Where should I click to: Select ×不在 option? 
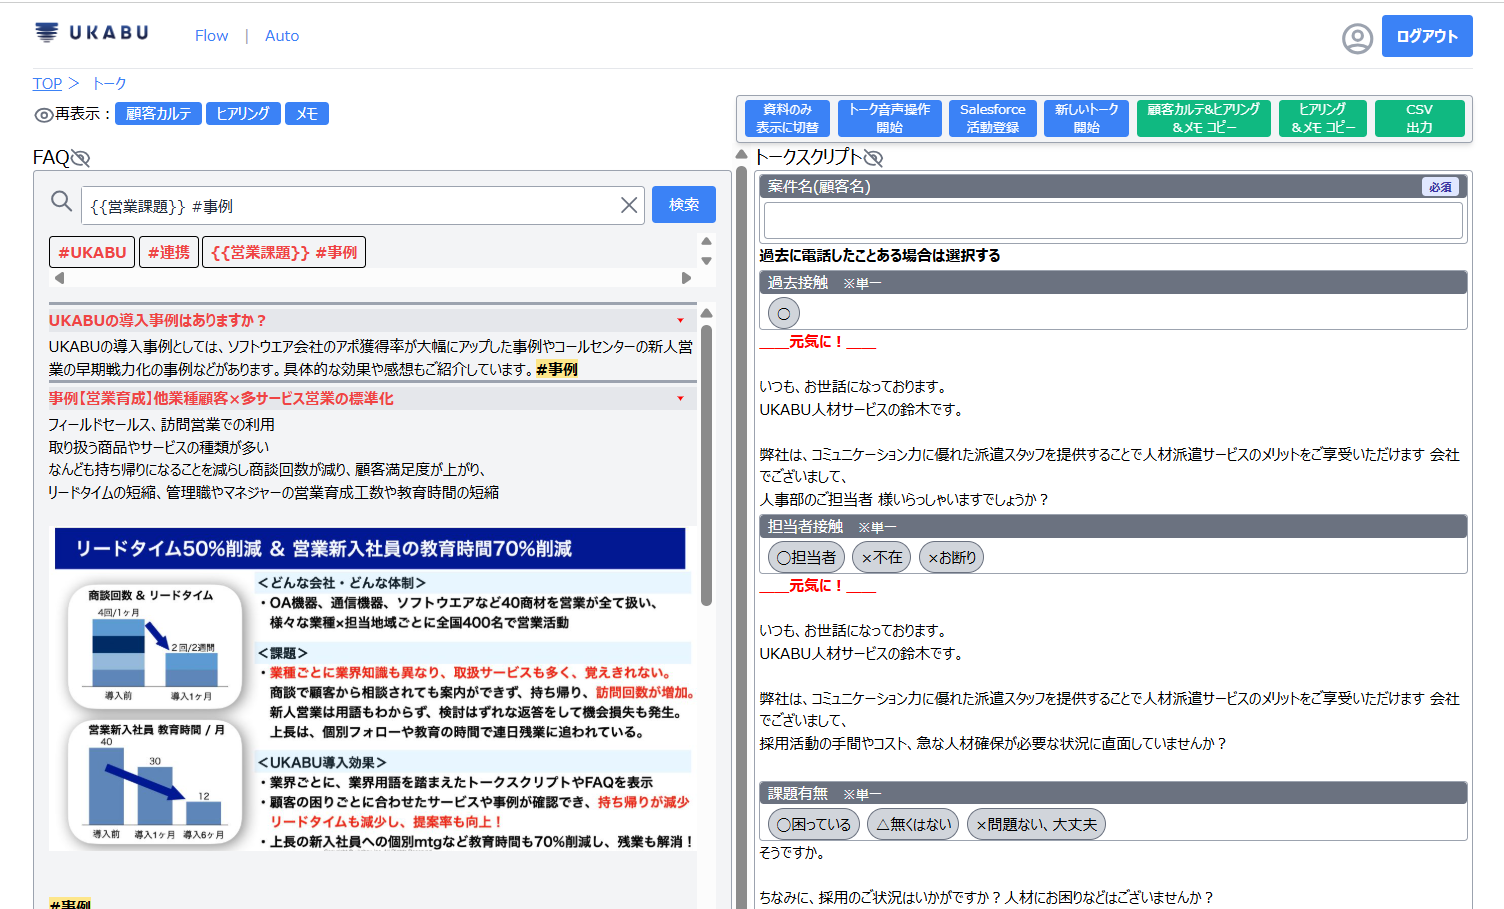point(881,557)
